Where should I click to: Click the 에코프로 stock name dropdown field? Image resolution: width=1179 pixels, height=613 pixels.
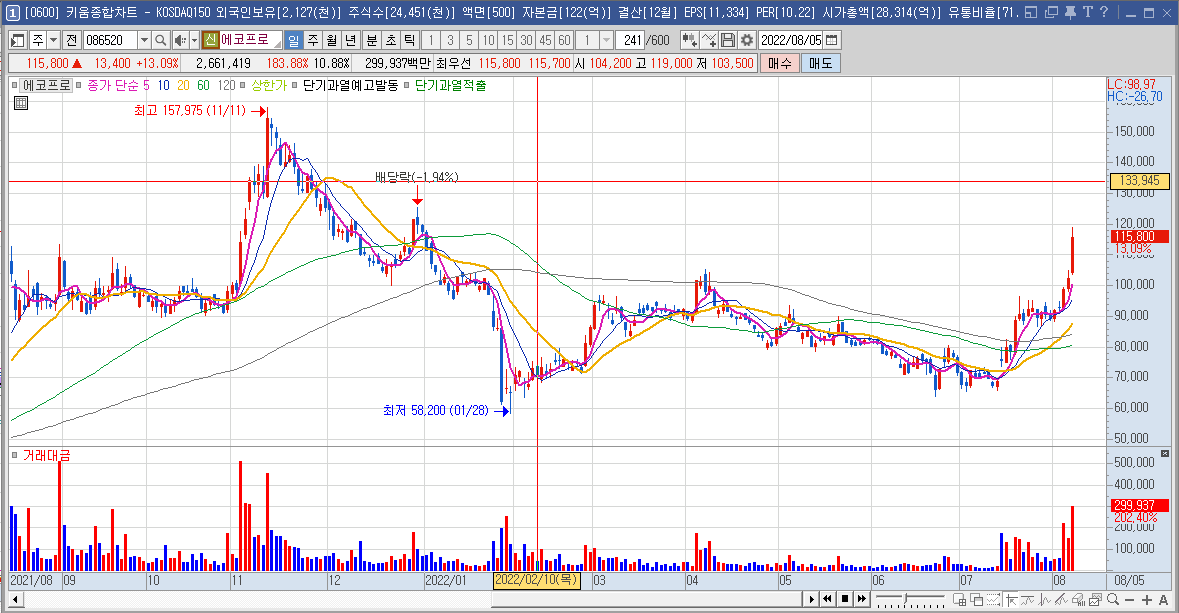(250, 41)
